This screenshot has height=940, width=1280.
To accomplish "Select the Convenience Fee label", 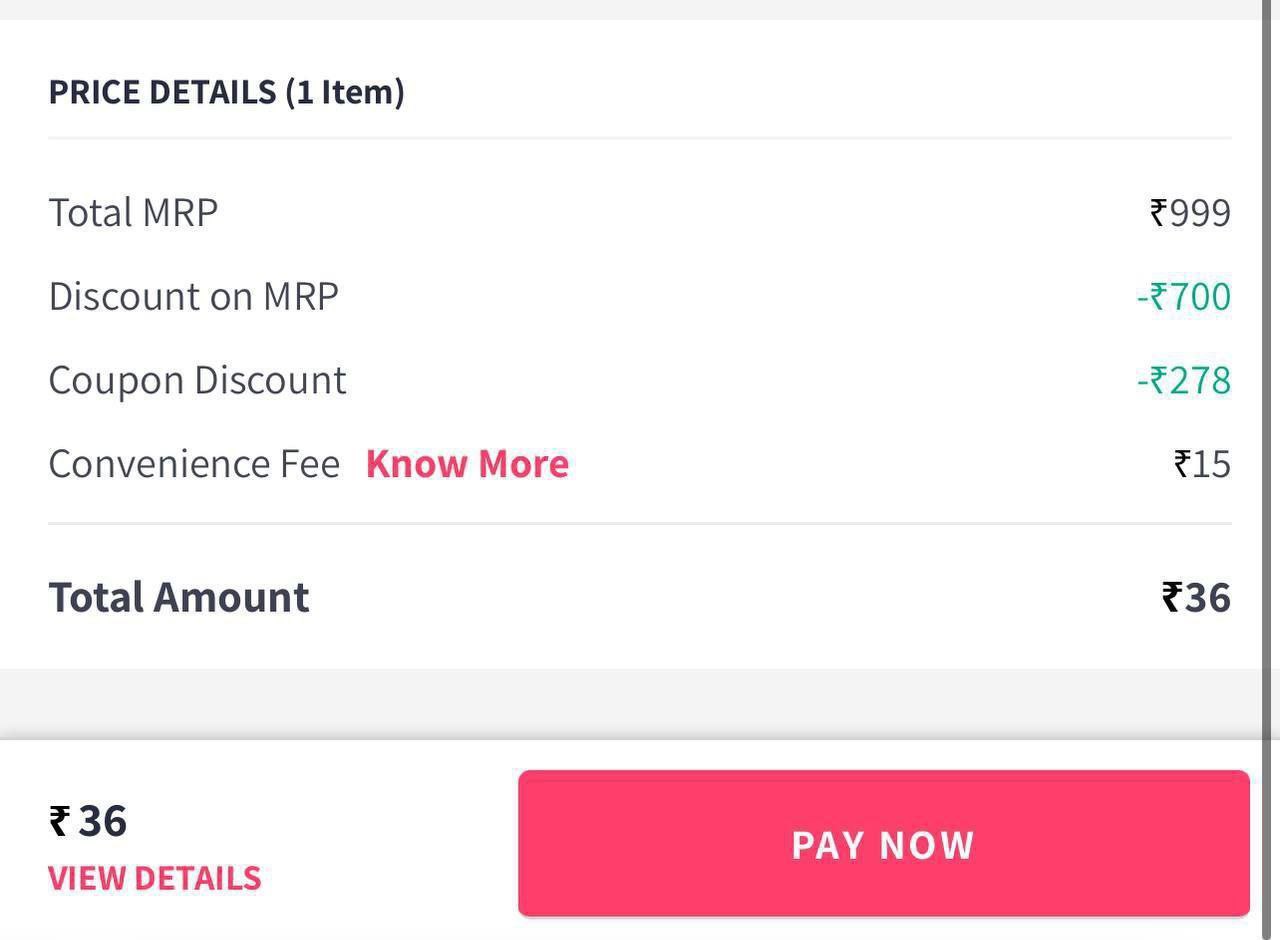I will pyautogui.click(x=194, y=463).
